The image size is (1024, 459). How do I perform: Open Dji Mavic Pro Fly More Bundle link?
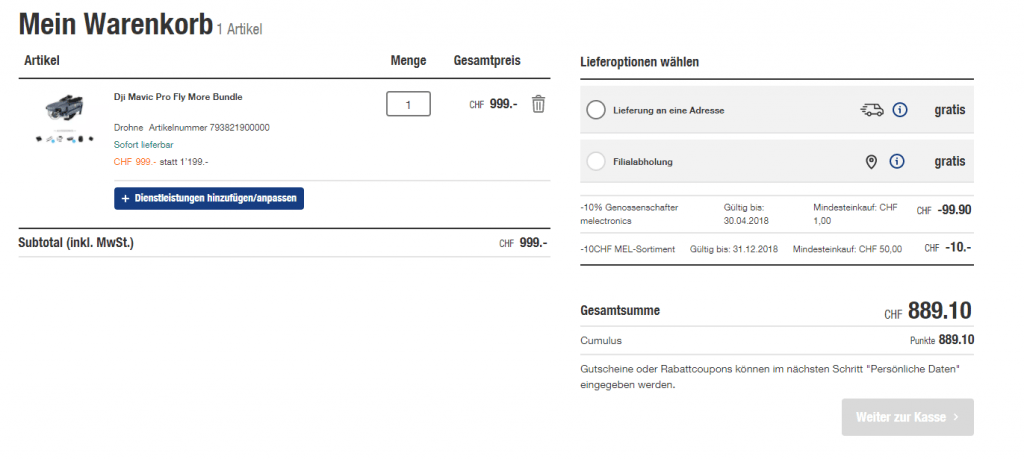pos(178,97)
